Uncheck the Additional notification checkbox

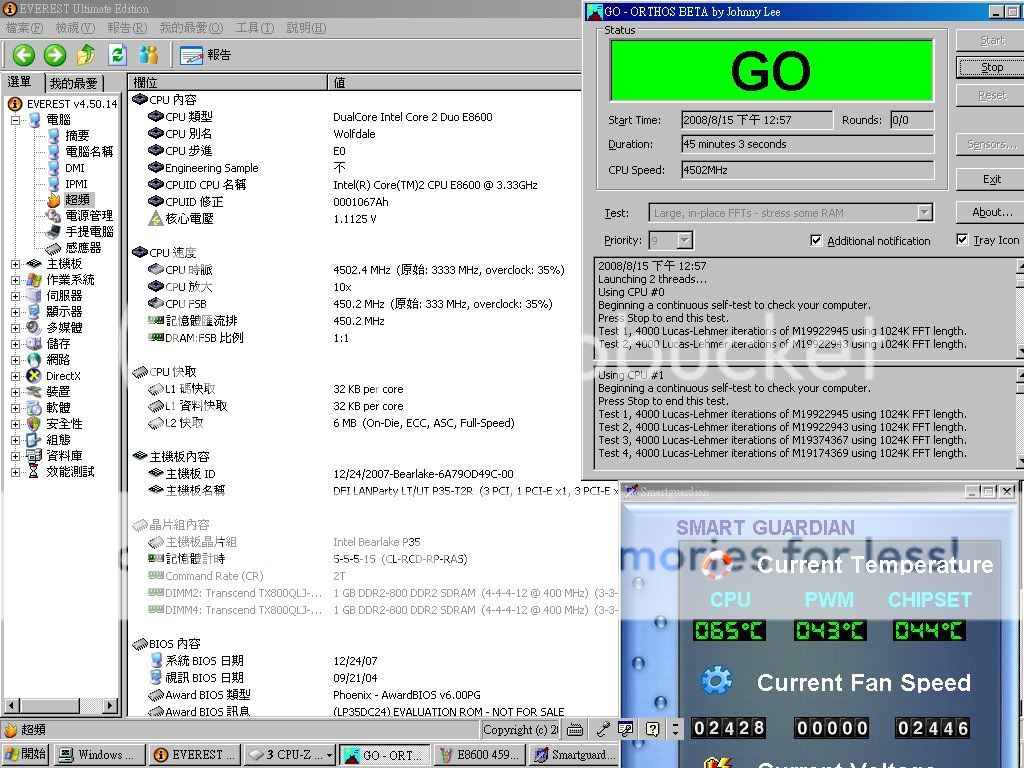click(816, 240)
